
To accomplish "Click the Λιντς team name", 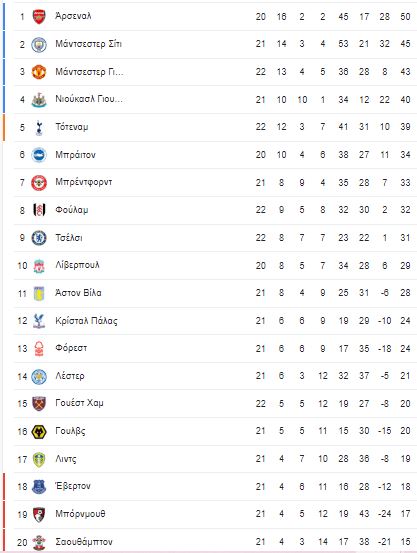I will [x=66, y=459].
